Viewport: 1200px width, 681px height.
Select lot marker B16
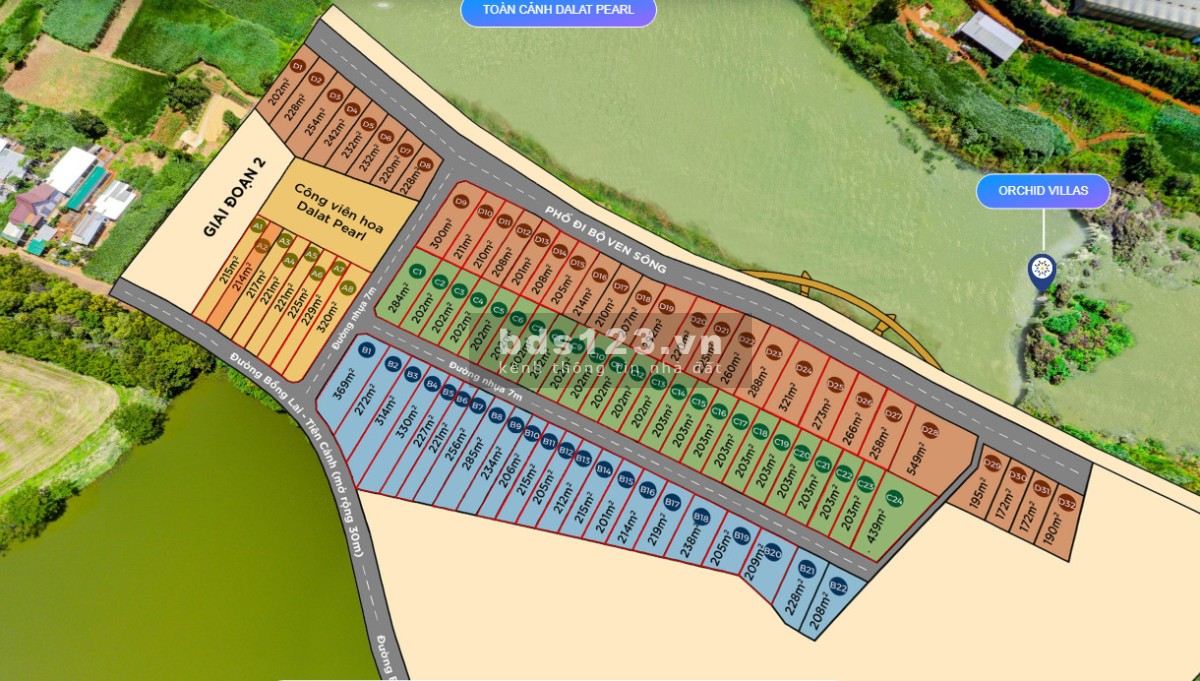pyautogui.click(x=647, y=490)
